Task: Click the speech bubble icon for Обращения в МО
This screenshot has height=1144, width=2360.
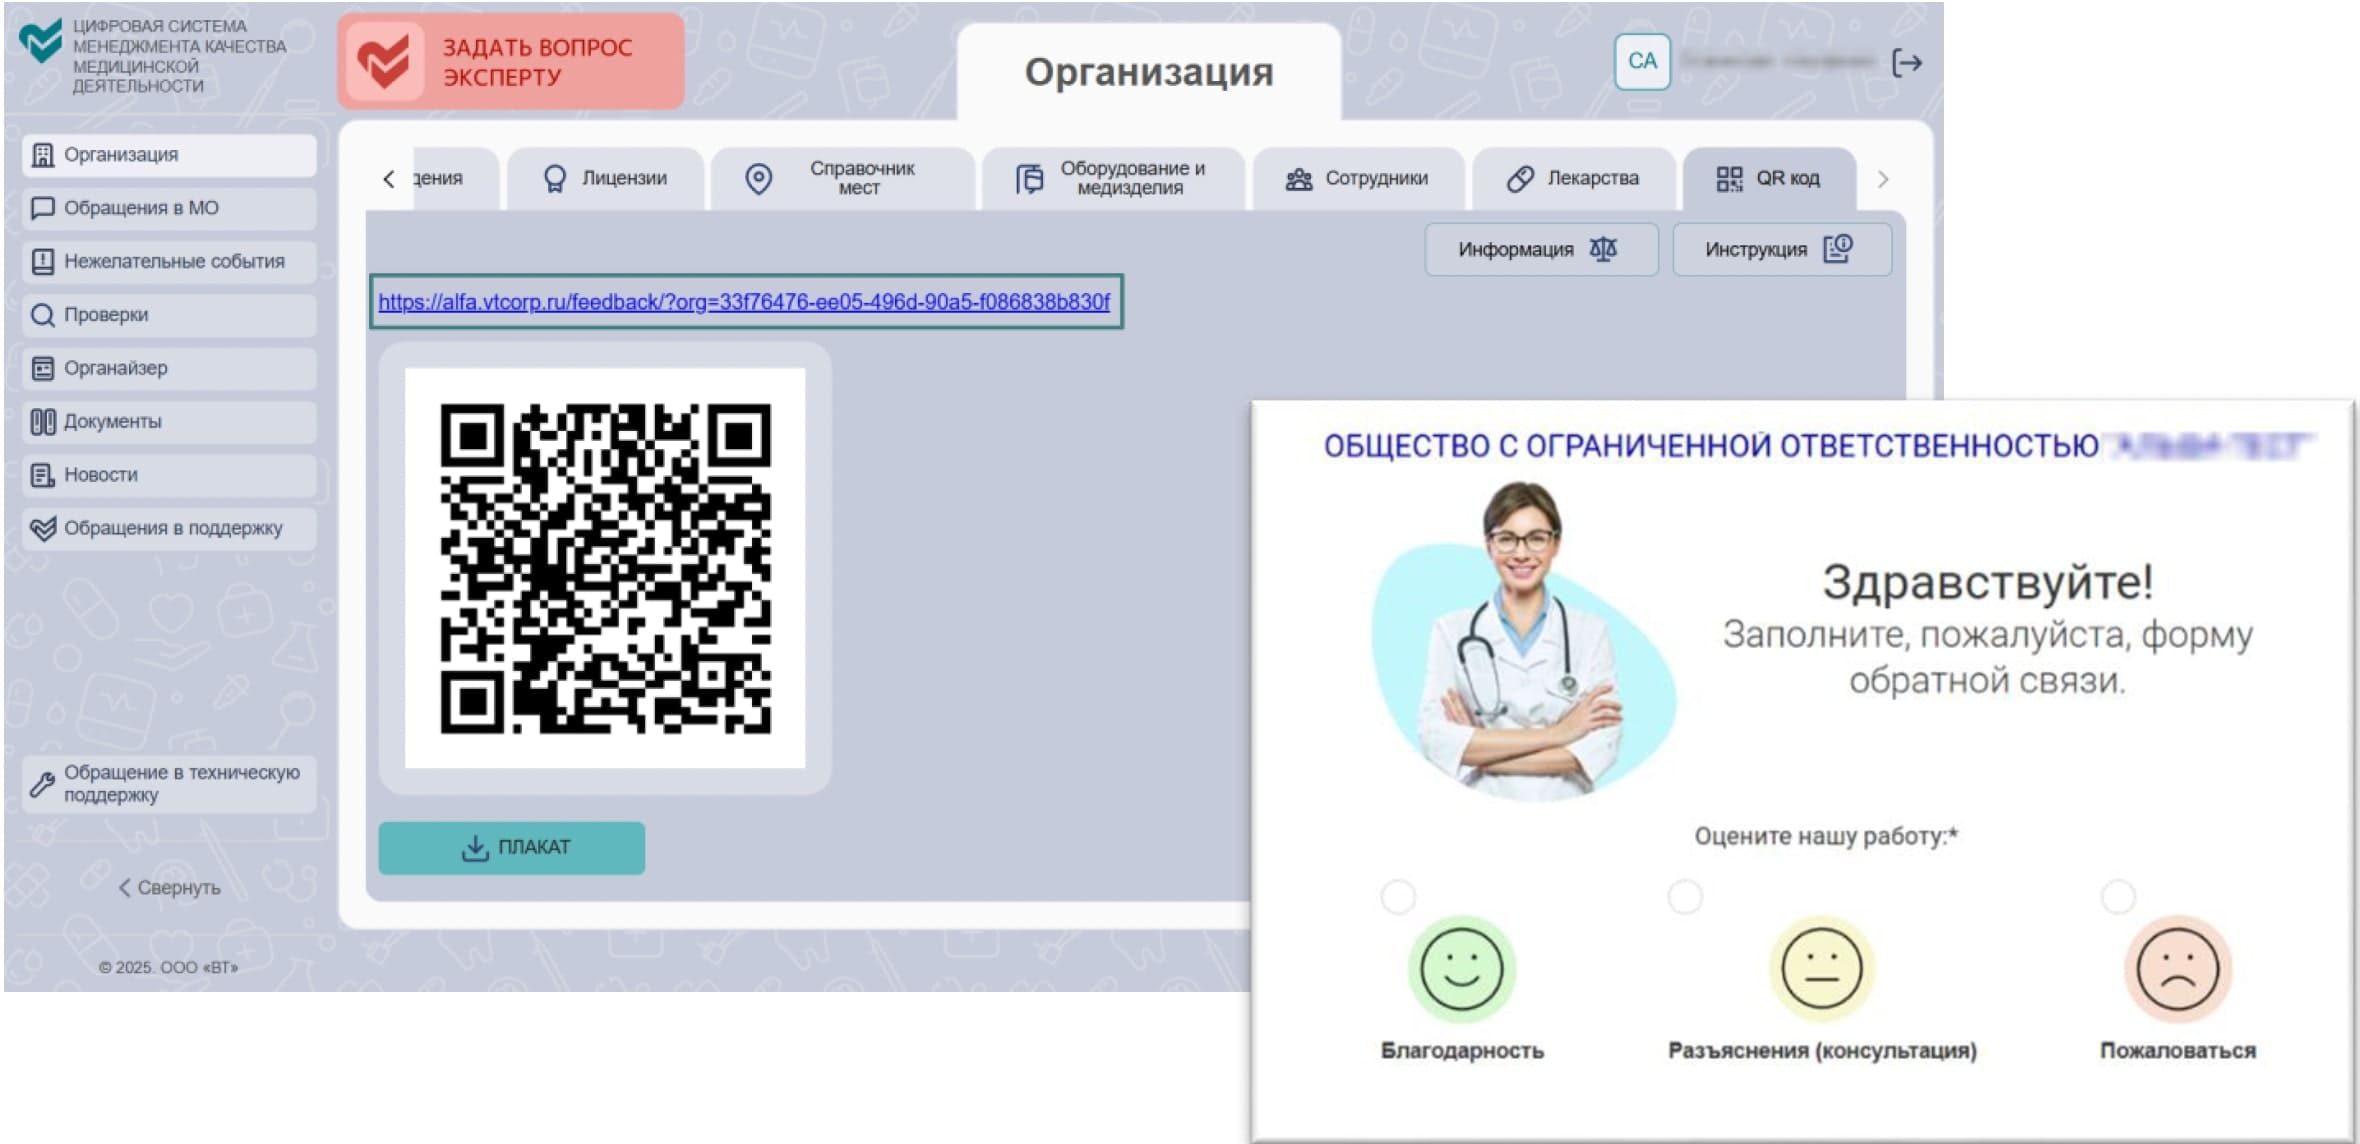Action: (x=43, y=208)
